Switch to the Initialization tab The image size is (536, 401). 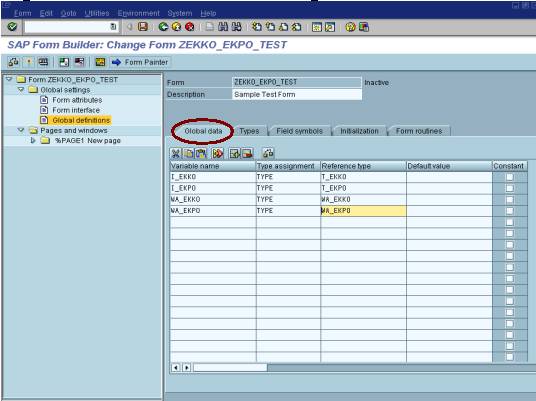[359, 131]
